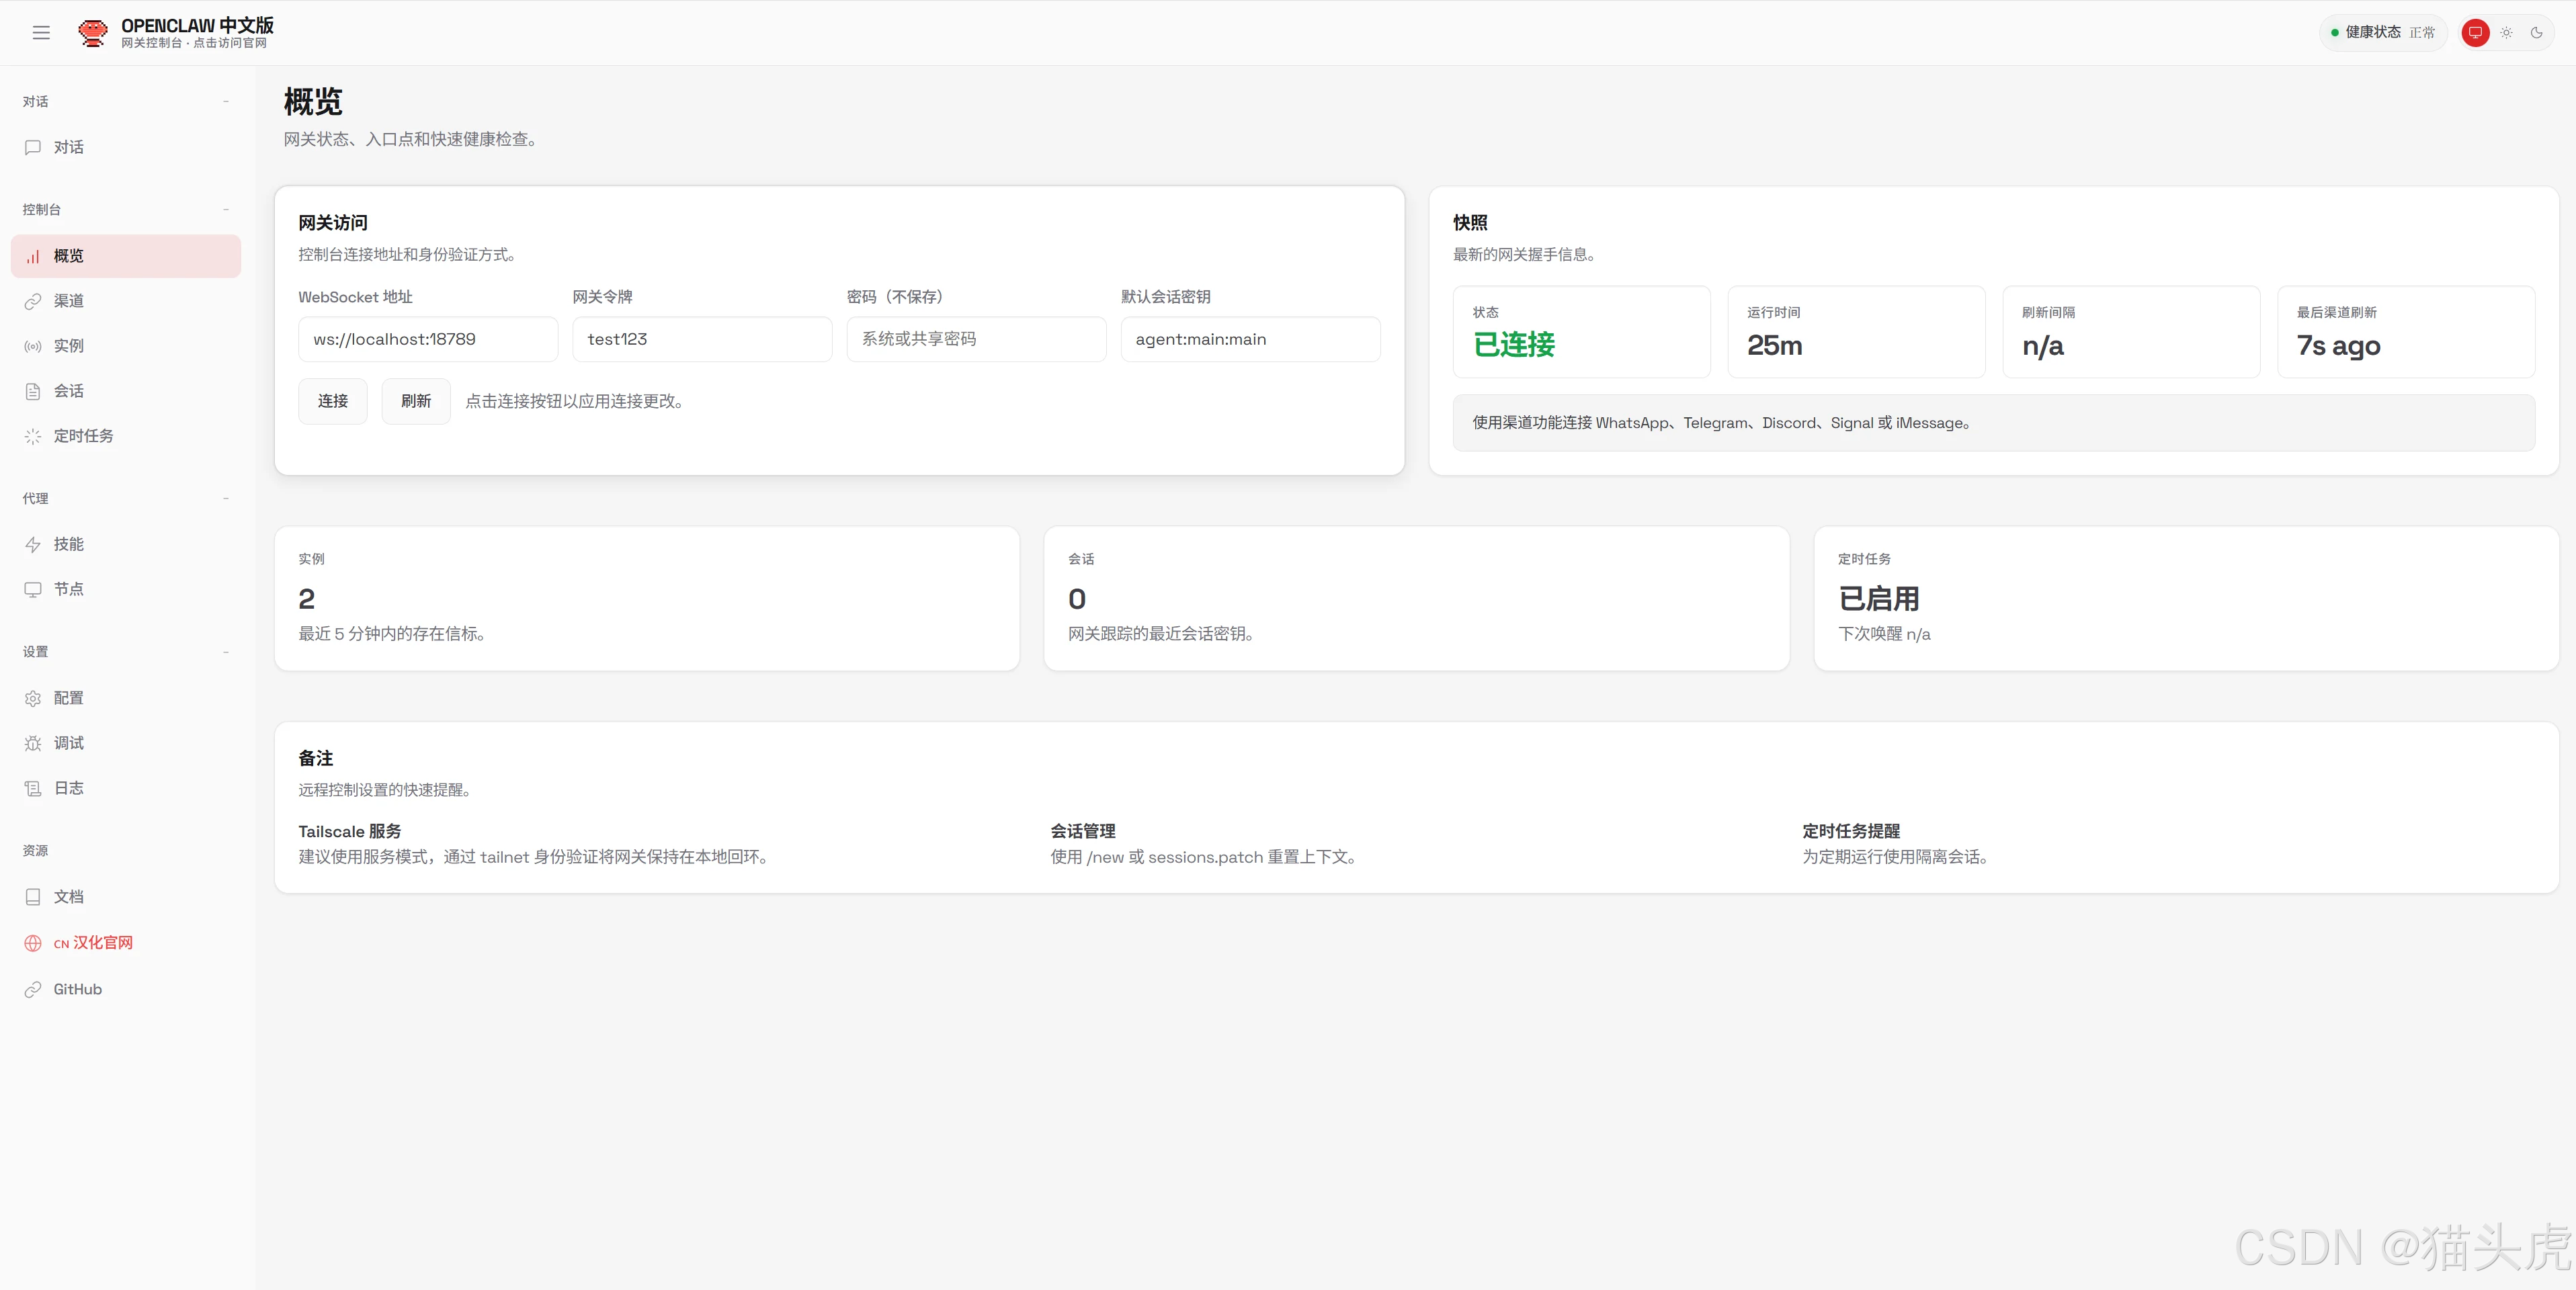Viewport: 2576px width, 1290px height.
Task: Click the 密码 password input field
Action: tap(976, 339)
